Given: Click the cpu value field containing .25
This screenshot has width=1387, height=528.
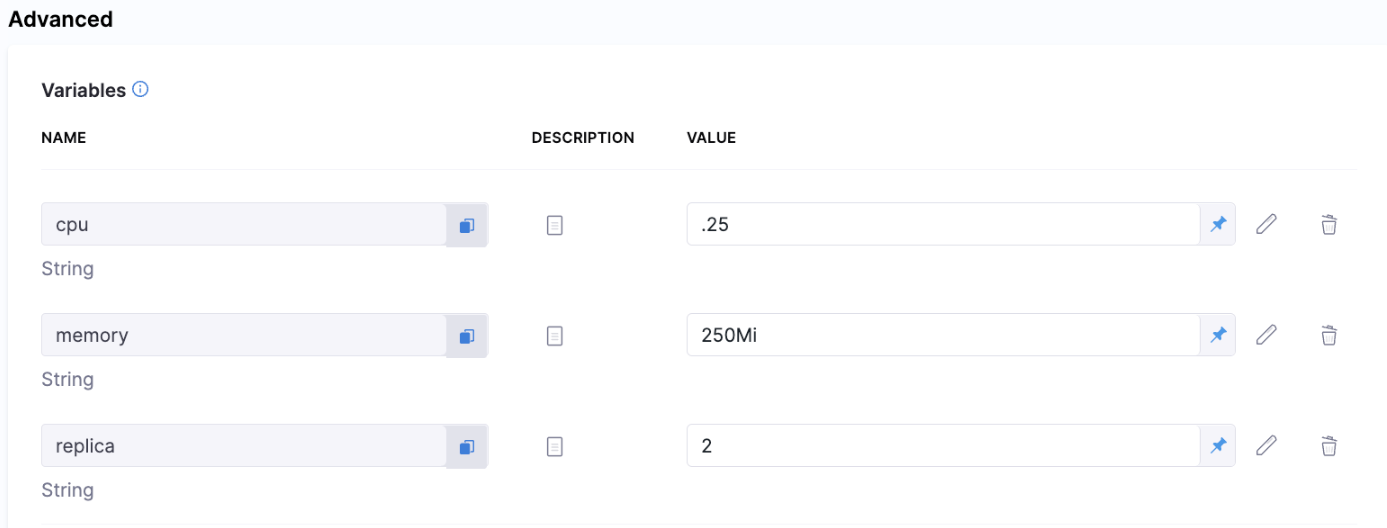Looking at the screenshot, I should click(942, 225).
